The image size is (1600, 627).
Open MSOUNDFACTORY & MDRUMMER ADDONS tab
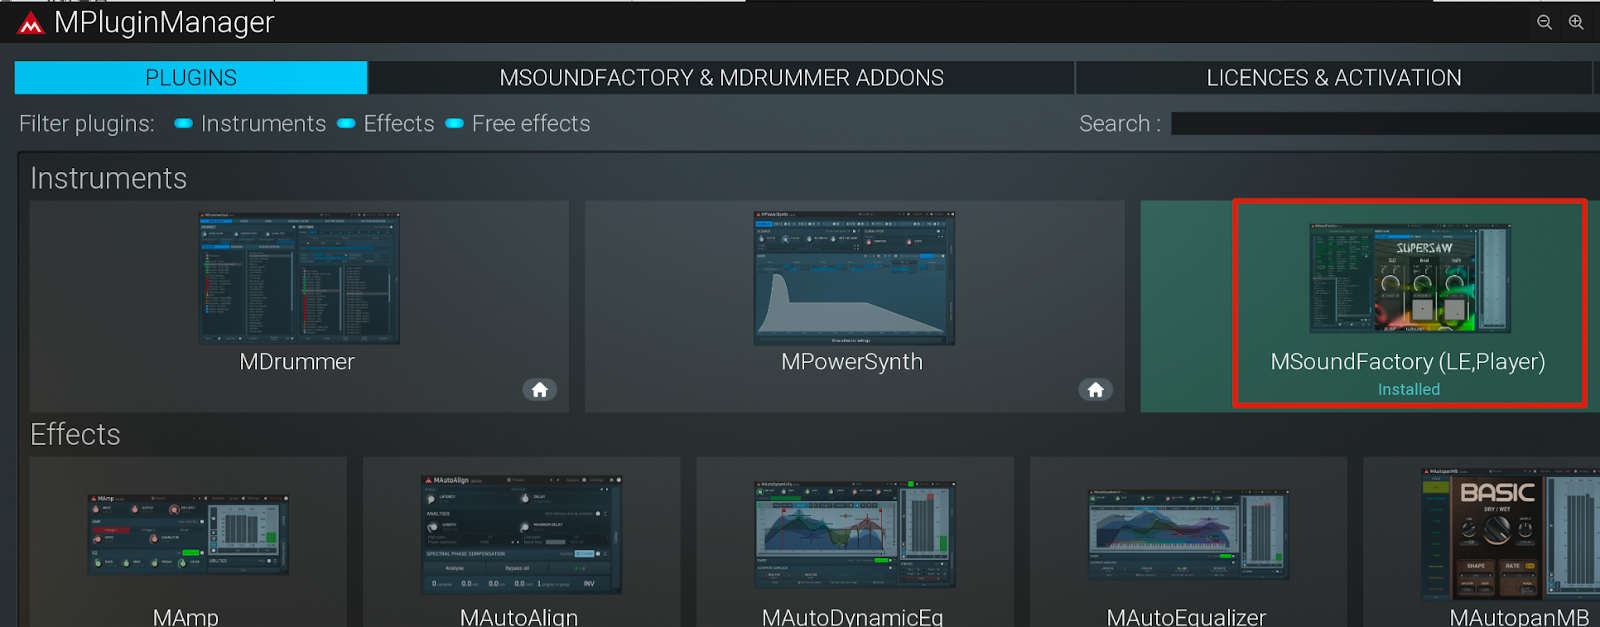click(722, 78)
